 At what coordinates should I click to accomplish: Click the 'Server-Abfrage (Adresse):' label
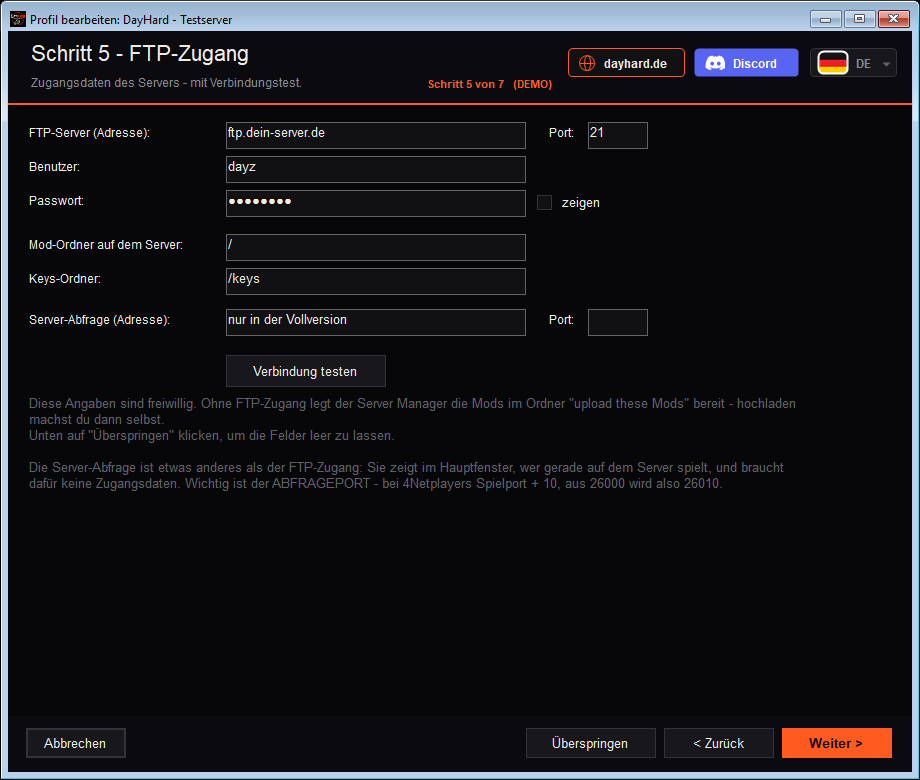click(x=99, y=320)
